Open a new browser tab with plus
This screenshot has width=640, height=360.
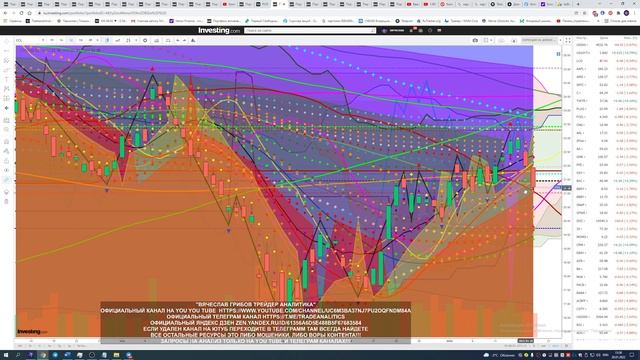point(578,4)
